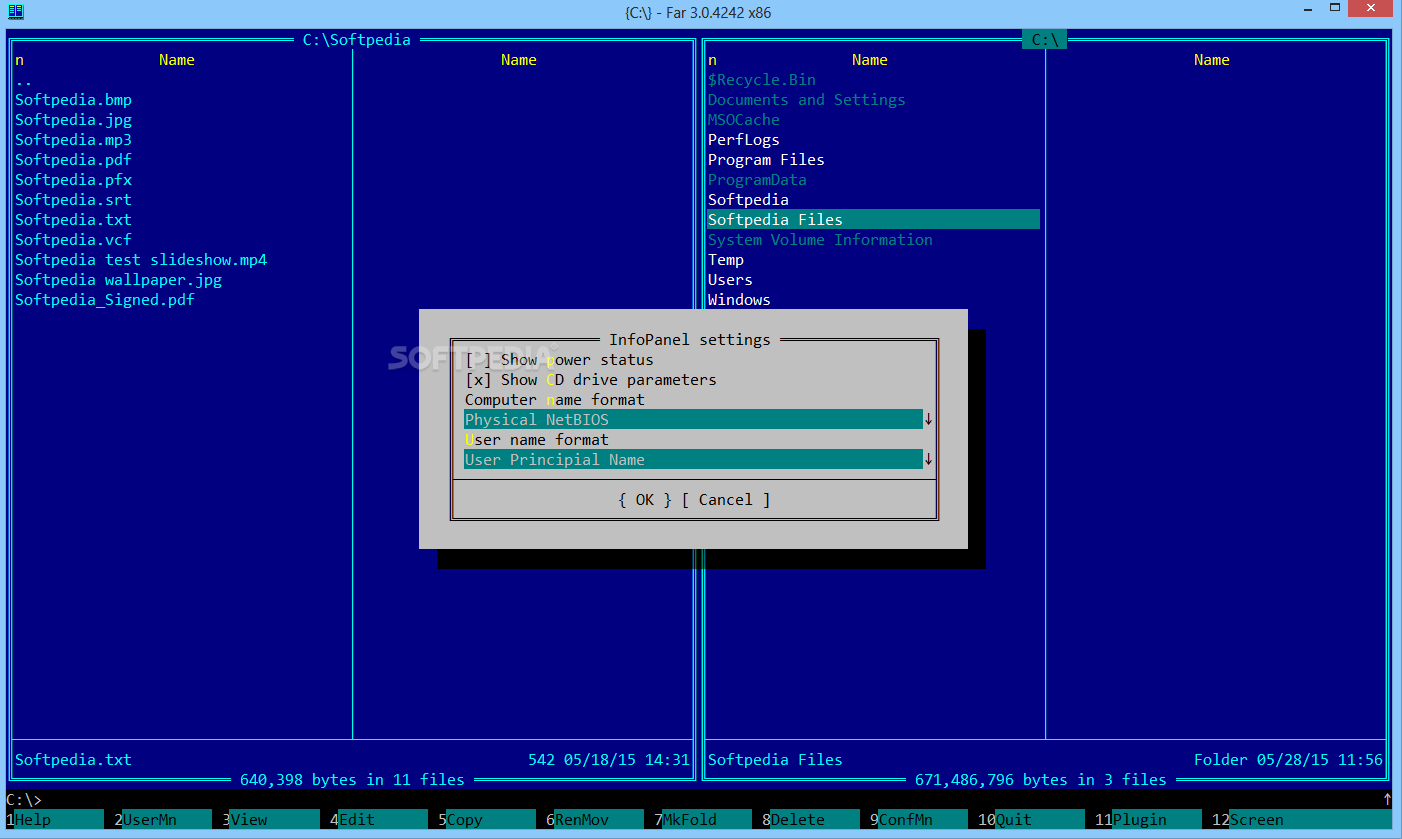This screenshot has height=839, width=1402.
Task: Select Users folder in right panel
Action: click(730, 280)
